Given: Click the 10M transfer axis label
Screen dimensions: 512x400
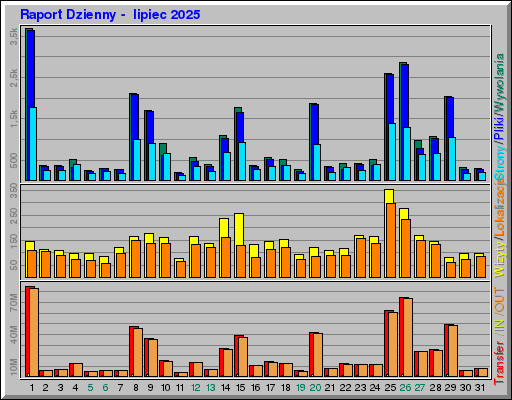Looking at the screenshot, I should [x=14, y=367].
